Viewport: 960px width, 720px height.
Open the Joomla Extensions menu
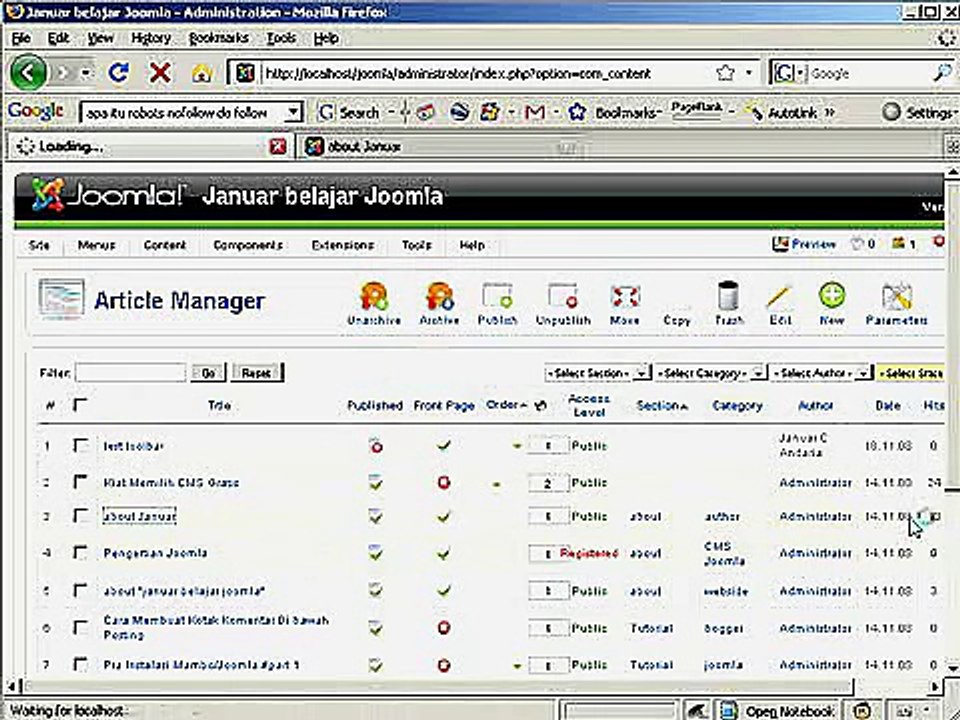(x=342, y=245)
